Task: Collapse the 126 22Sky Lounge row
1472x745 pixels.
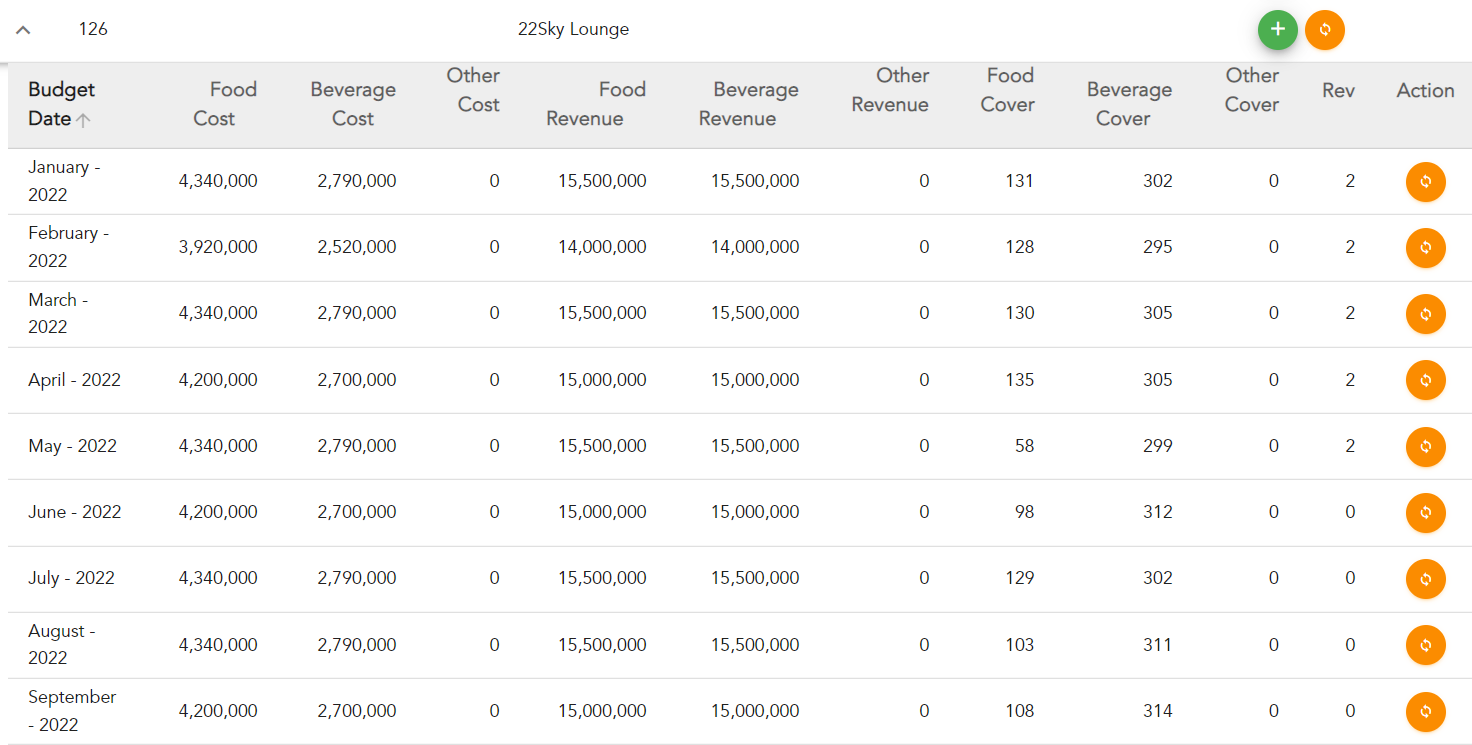Action: tap(23, 30)
